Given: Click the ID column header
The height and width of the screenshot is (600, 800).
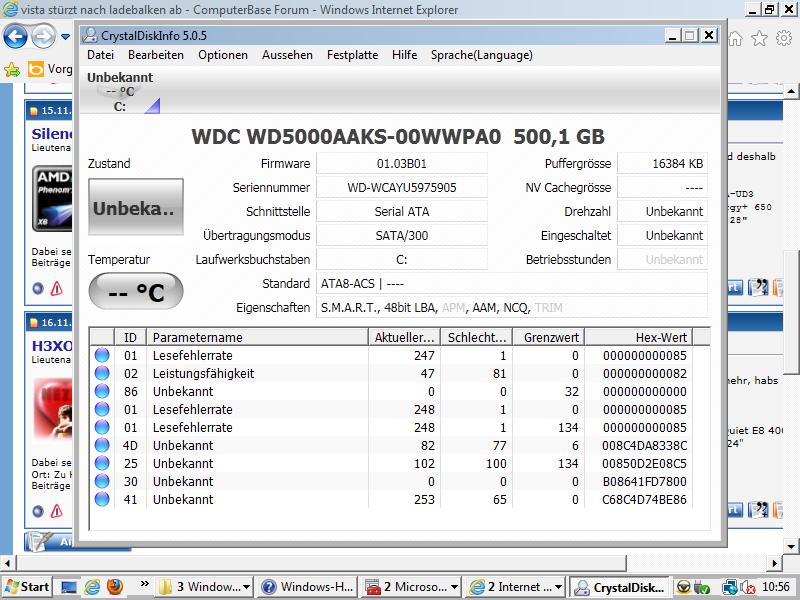Looking at the screenshot, I should click(x=131, y=337).
